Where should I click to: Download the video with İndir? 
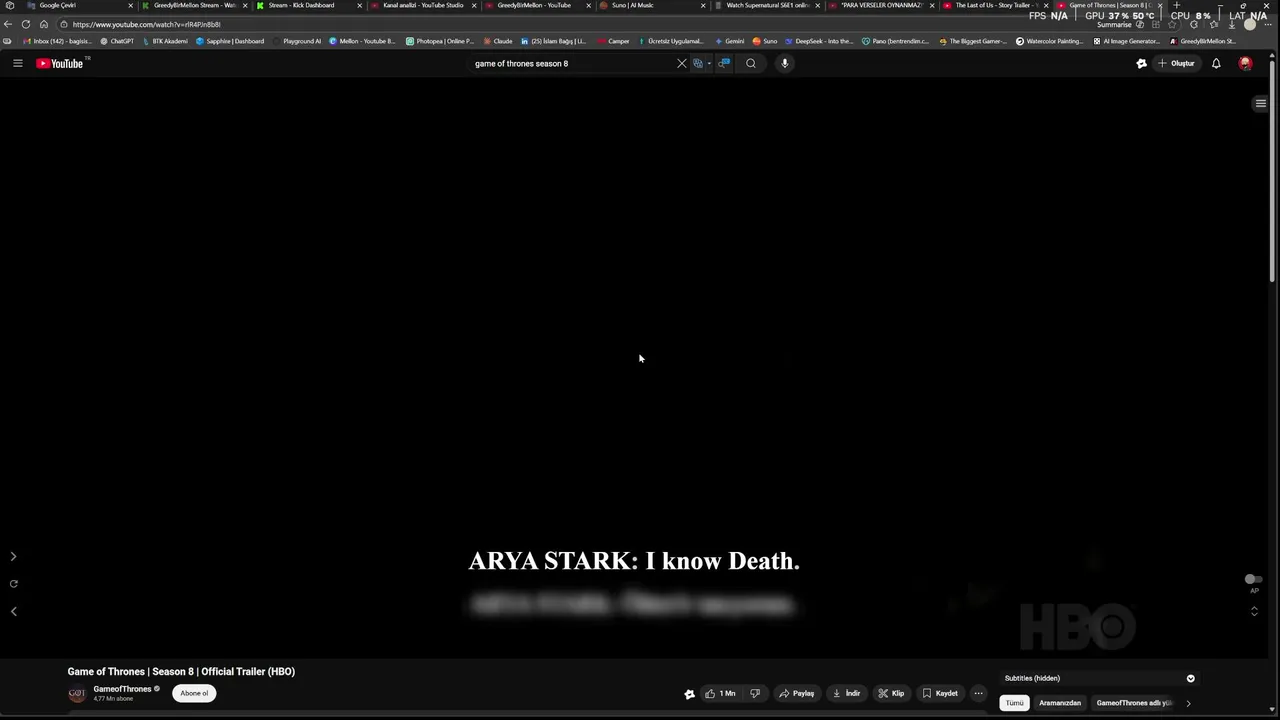coord(846,693)
